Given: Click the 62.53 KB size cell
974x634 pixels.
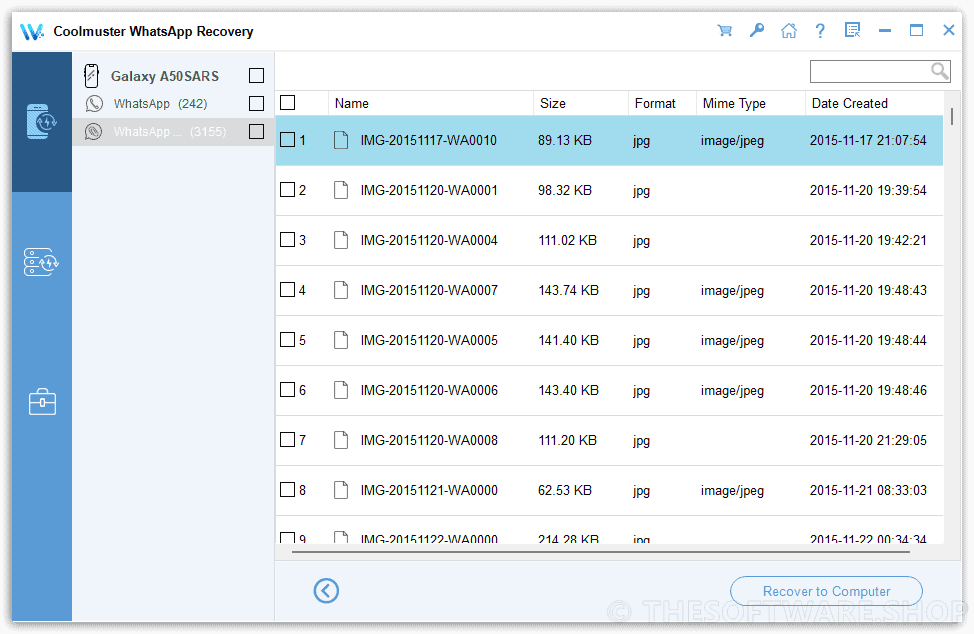Looking at the screenshot, I should point(565,490).
